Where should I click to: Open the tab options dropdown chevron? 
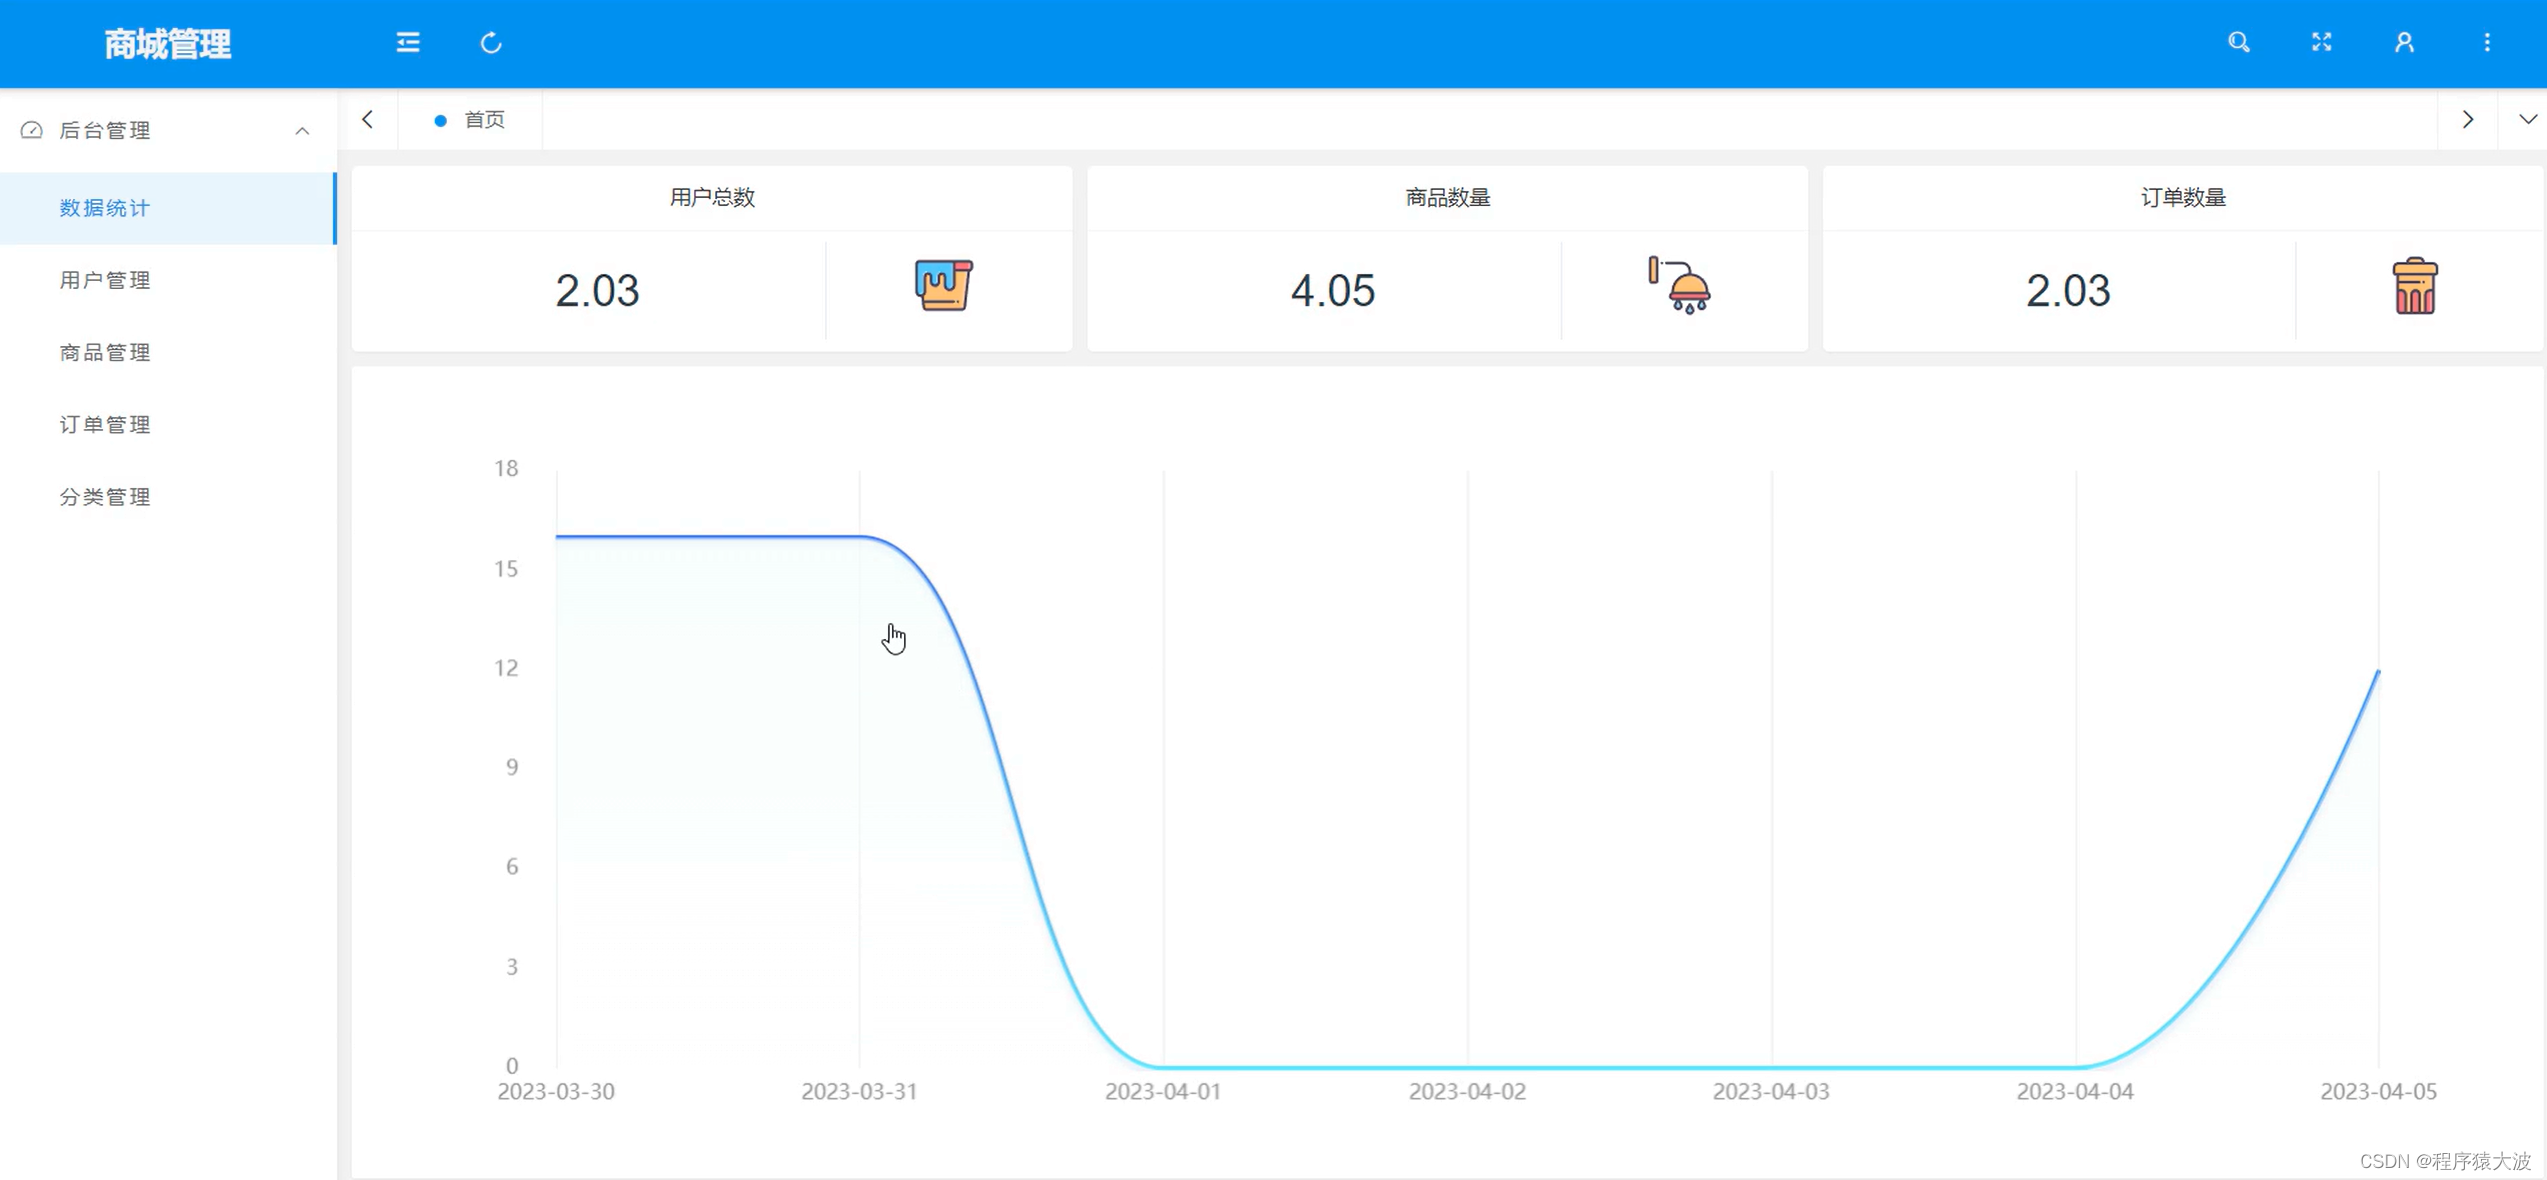tap(2527, 119)
